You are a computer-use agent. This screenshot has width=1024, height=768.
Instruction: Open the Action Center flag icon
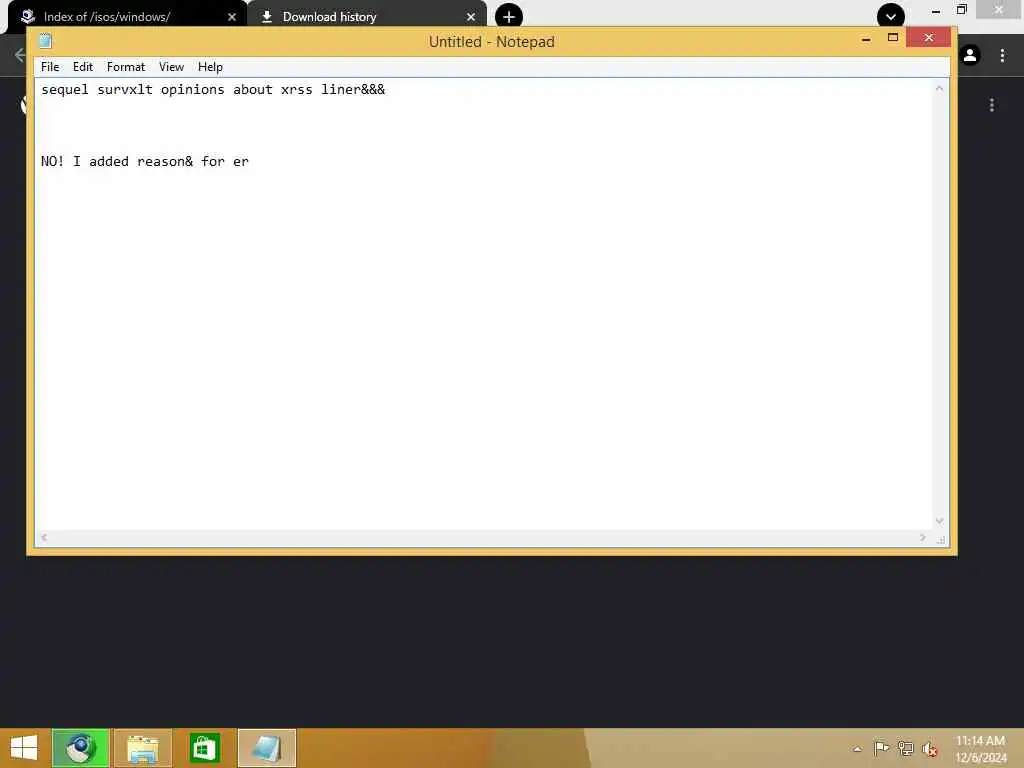pos(881,748)
